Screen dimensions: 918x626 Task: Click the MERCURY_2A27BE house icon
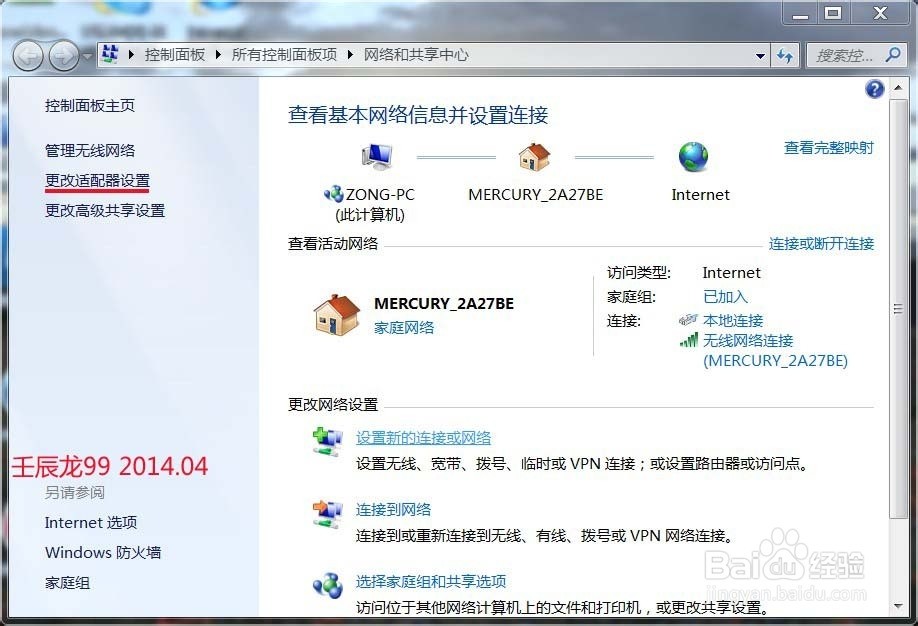point(534,156)
